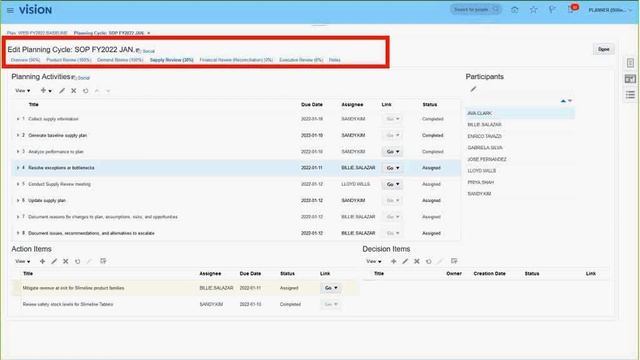Open View menu in Action Items toolbar
This screenshot has width=640, height=360.
click(22, 261)
